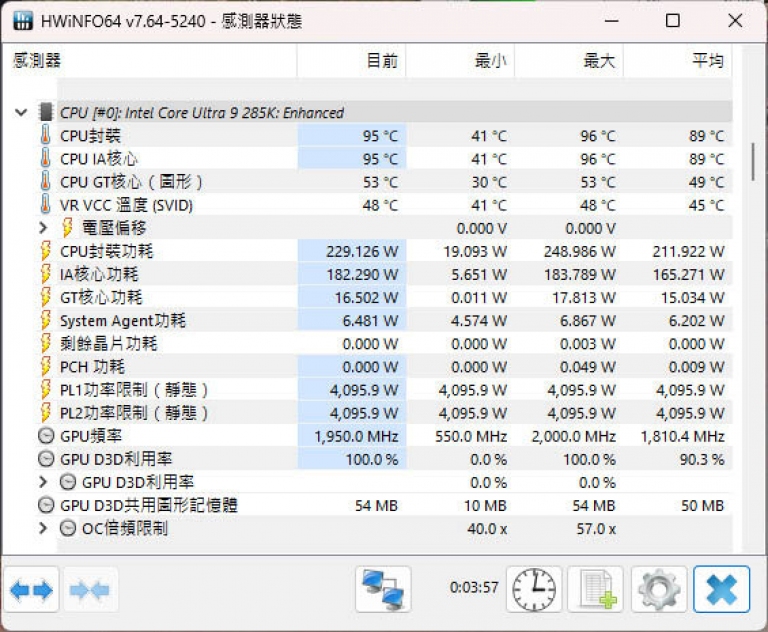Click average utilization 90.3 %
This screenshot has height=632, width=768.
(702, 459)
